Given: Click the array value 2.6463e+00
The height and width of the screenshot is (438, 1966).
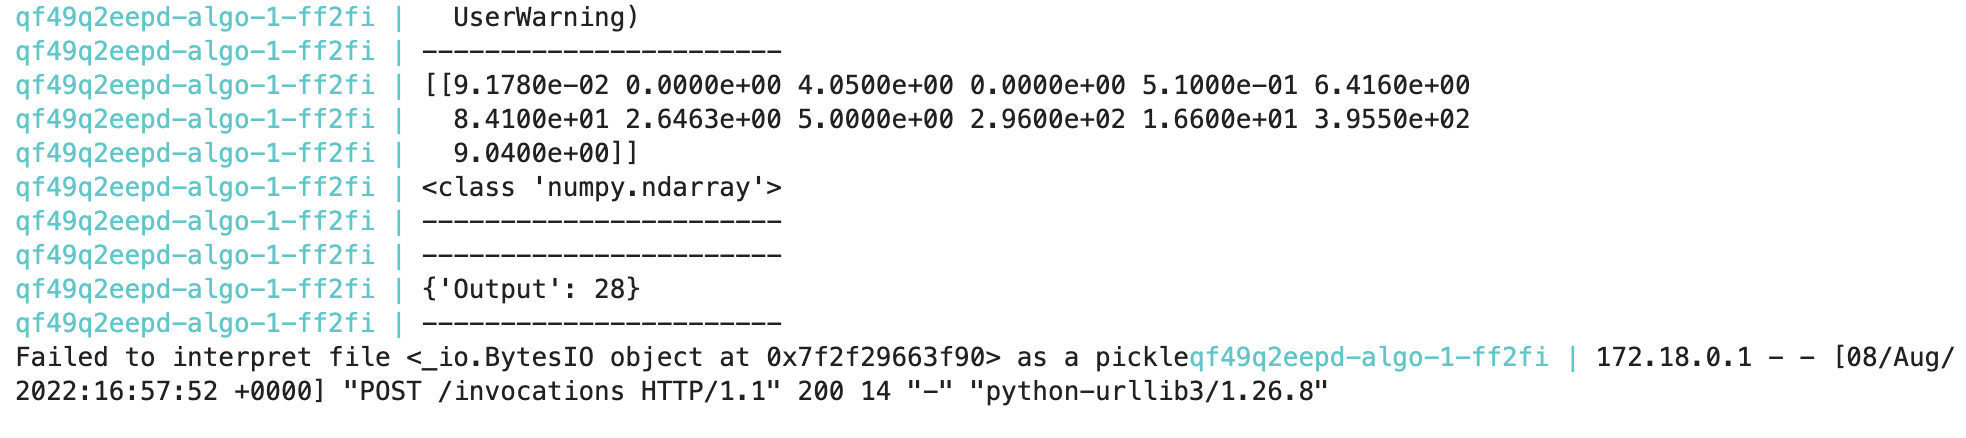Looking at the screenshot, I should coord(703,119).
